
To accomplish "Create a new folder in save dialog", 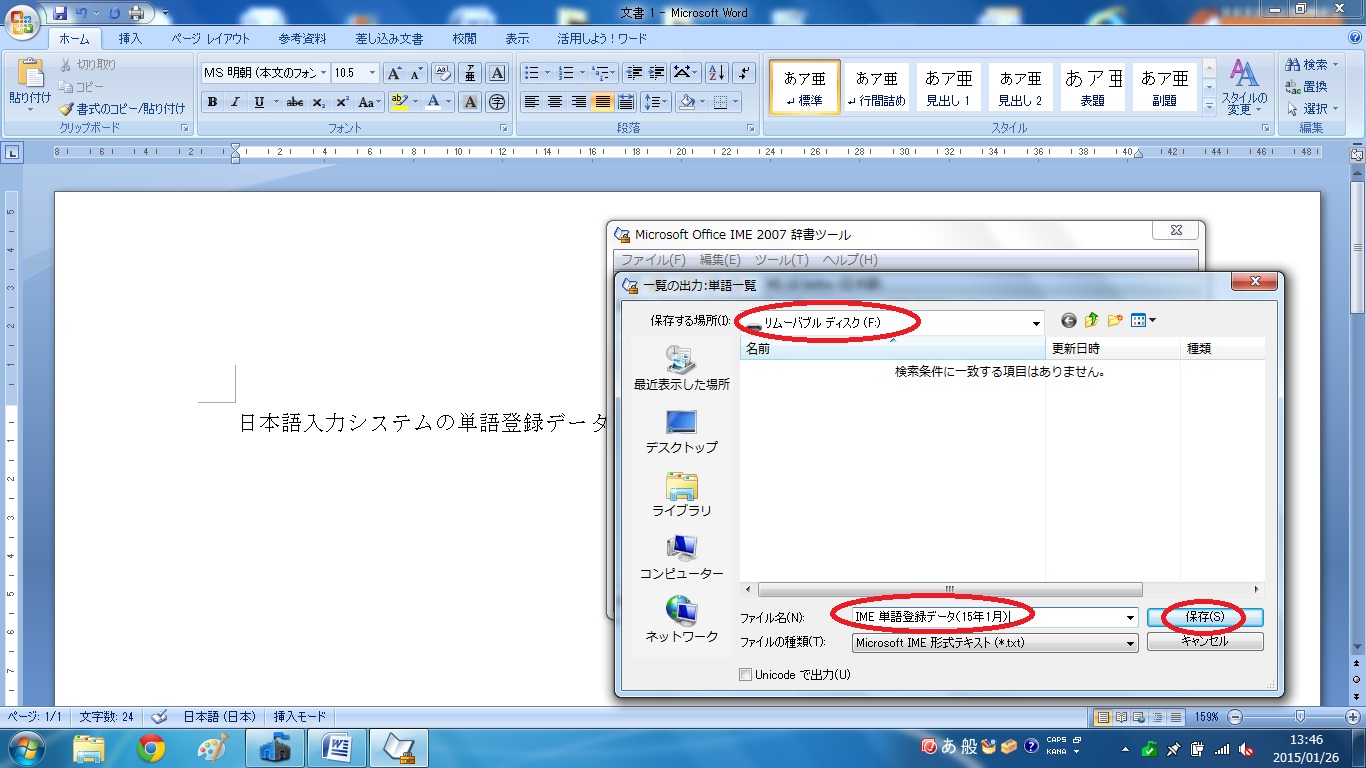I will tap(1115, 320).
